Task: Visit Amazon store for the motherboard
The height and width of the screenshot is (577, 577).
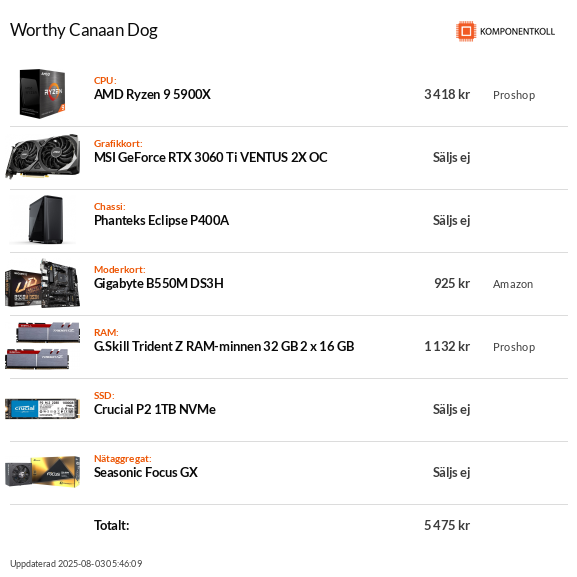Action: [x=513, y=284]
